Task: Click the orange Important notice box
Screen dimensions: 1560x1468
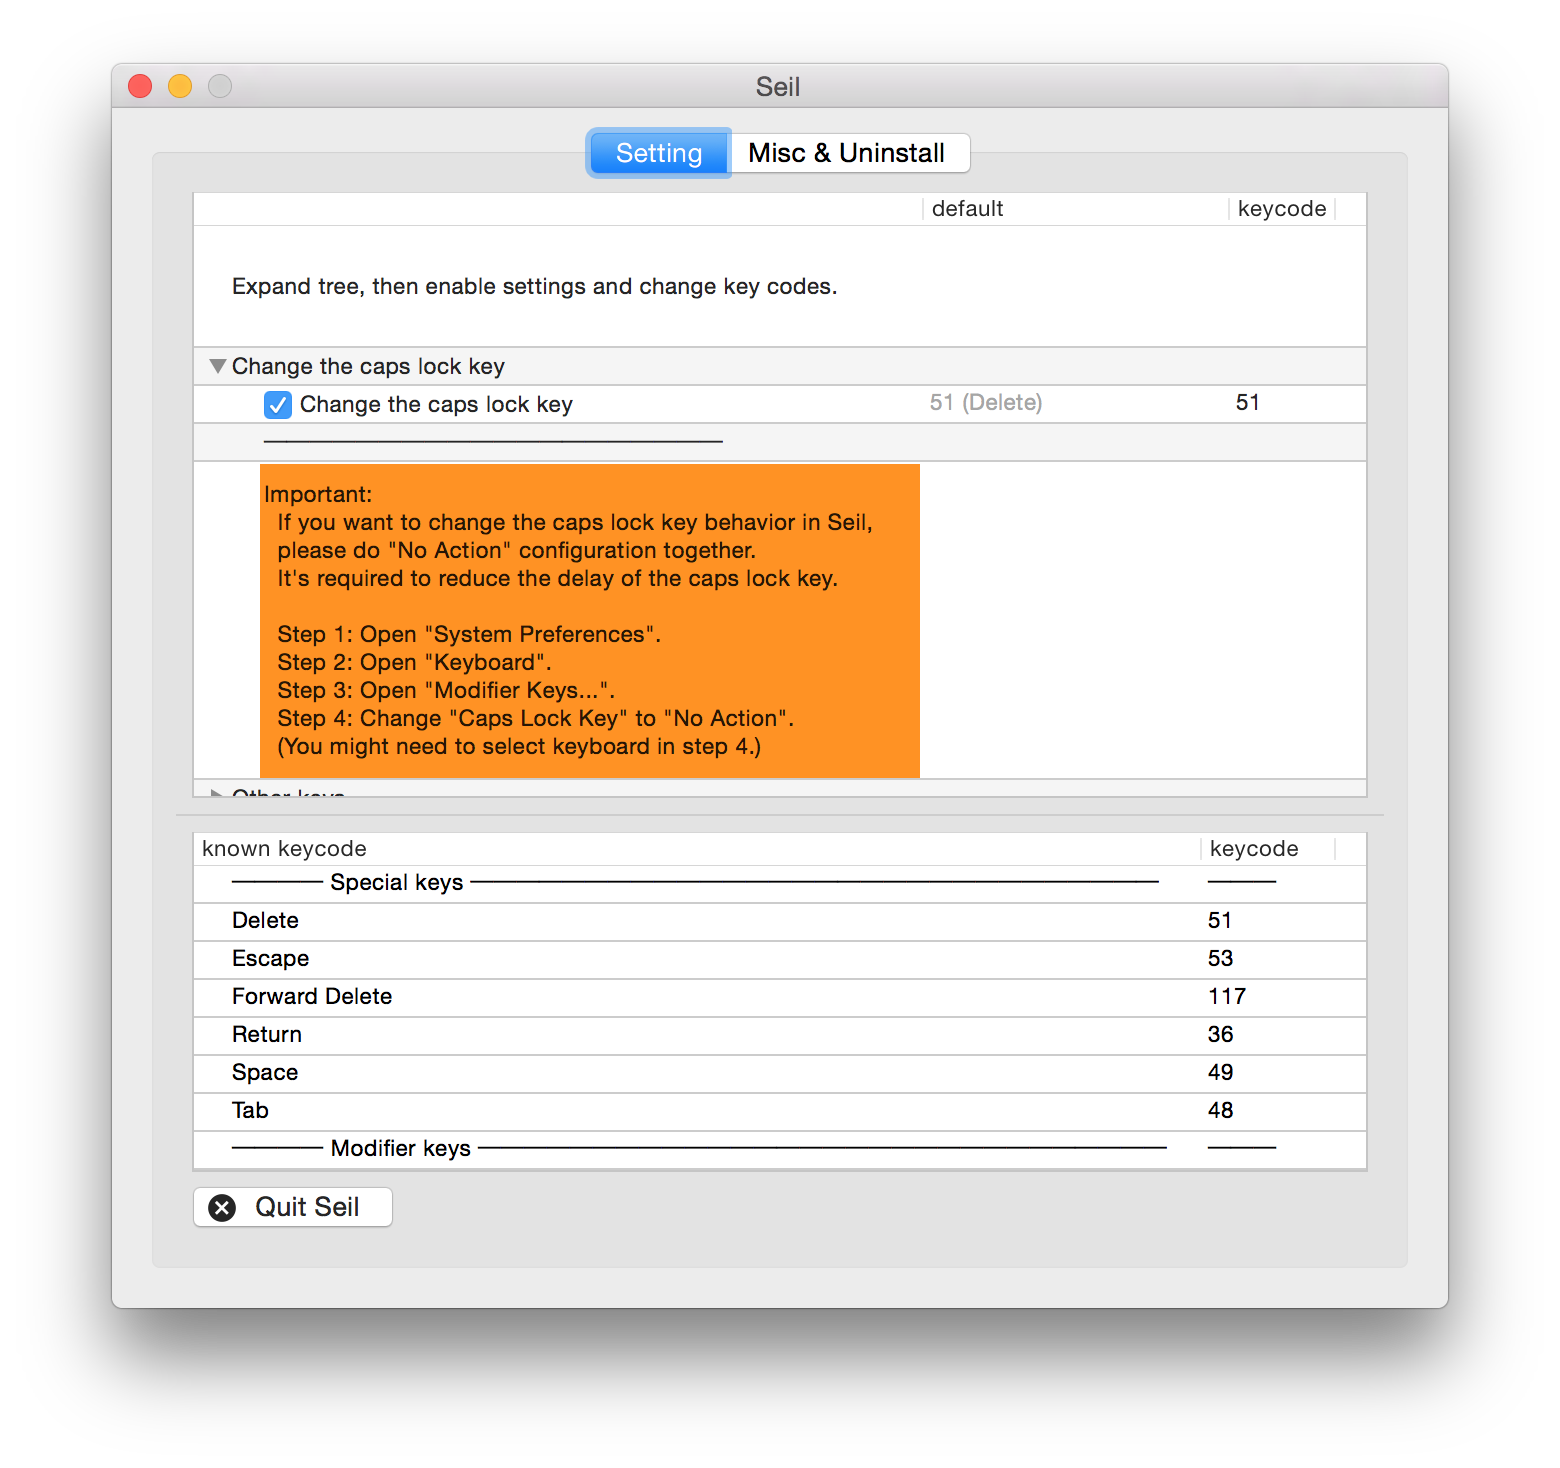Action: point(590,620)
